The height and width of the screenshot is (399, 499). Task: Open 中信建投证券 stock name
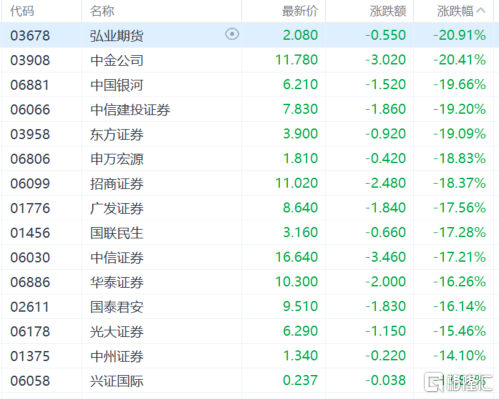[130, 110]
